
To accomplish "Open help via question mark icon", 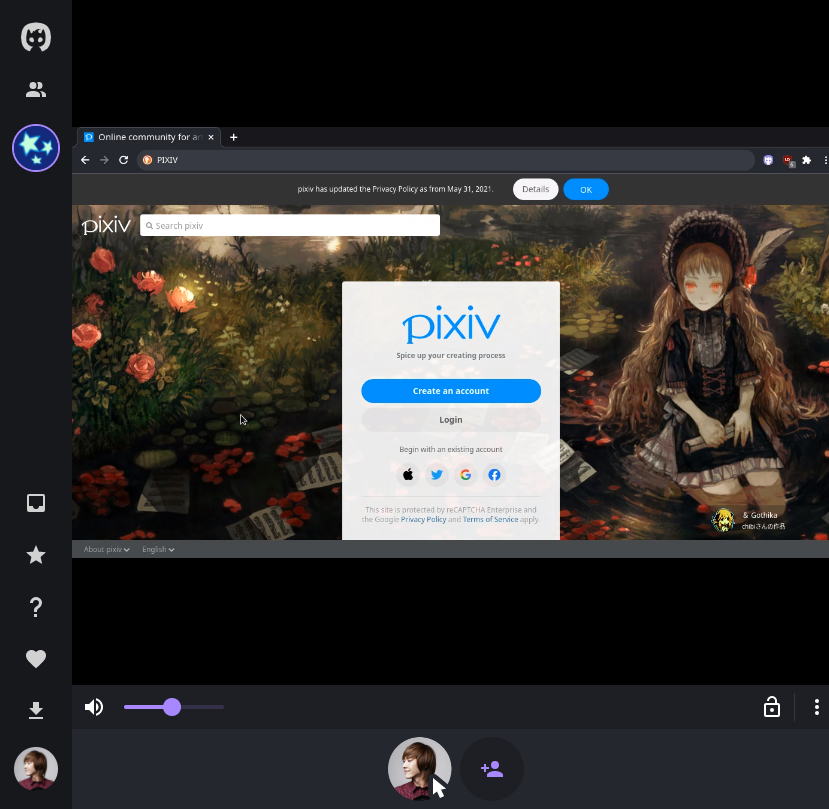I will (36, 607).
